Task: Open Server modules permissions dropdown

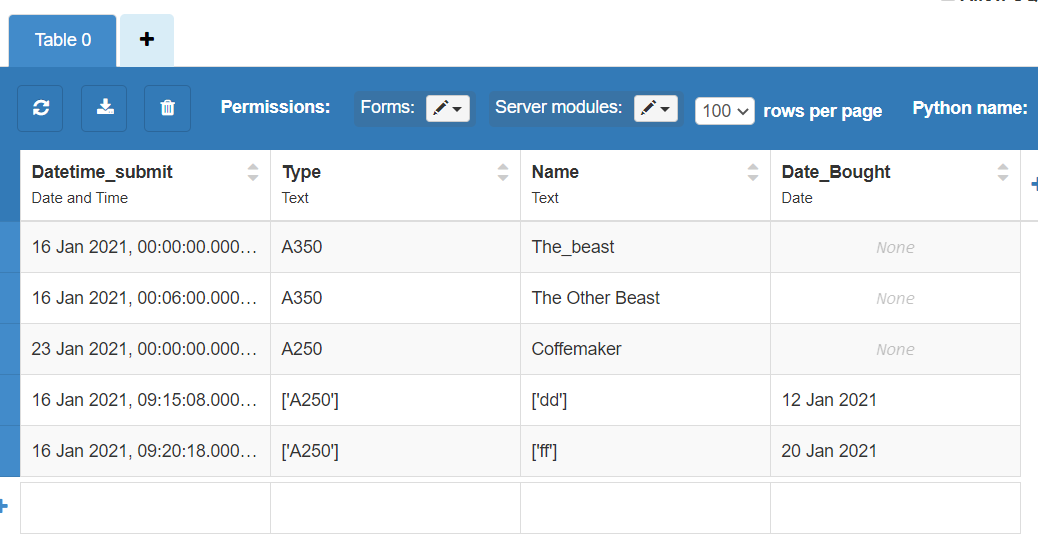Action: pyautogui.click(x=656, y=109)
